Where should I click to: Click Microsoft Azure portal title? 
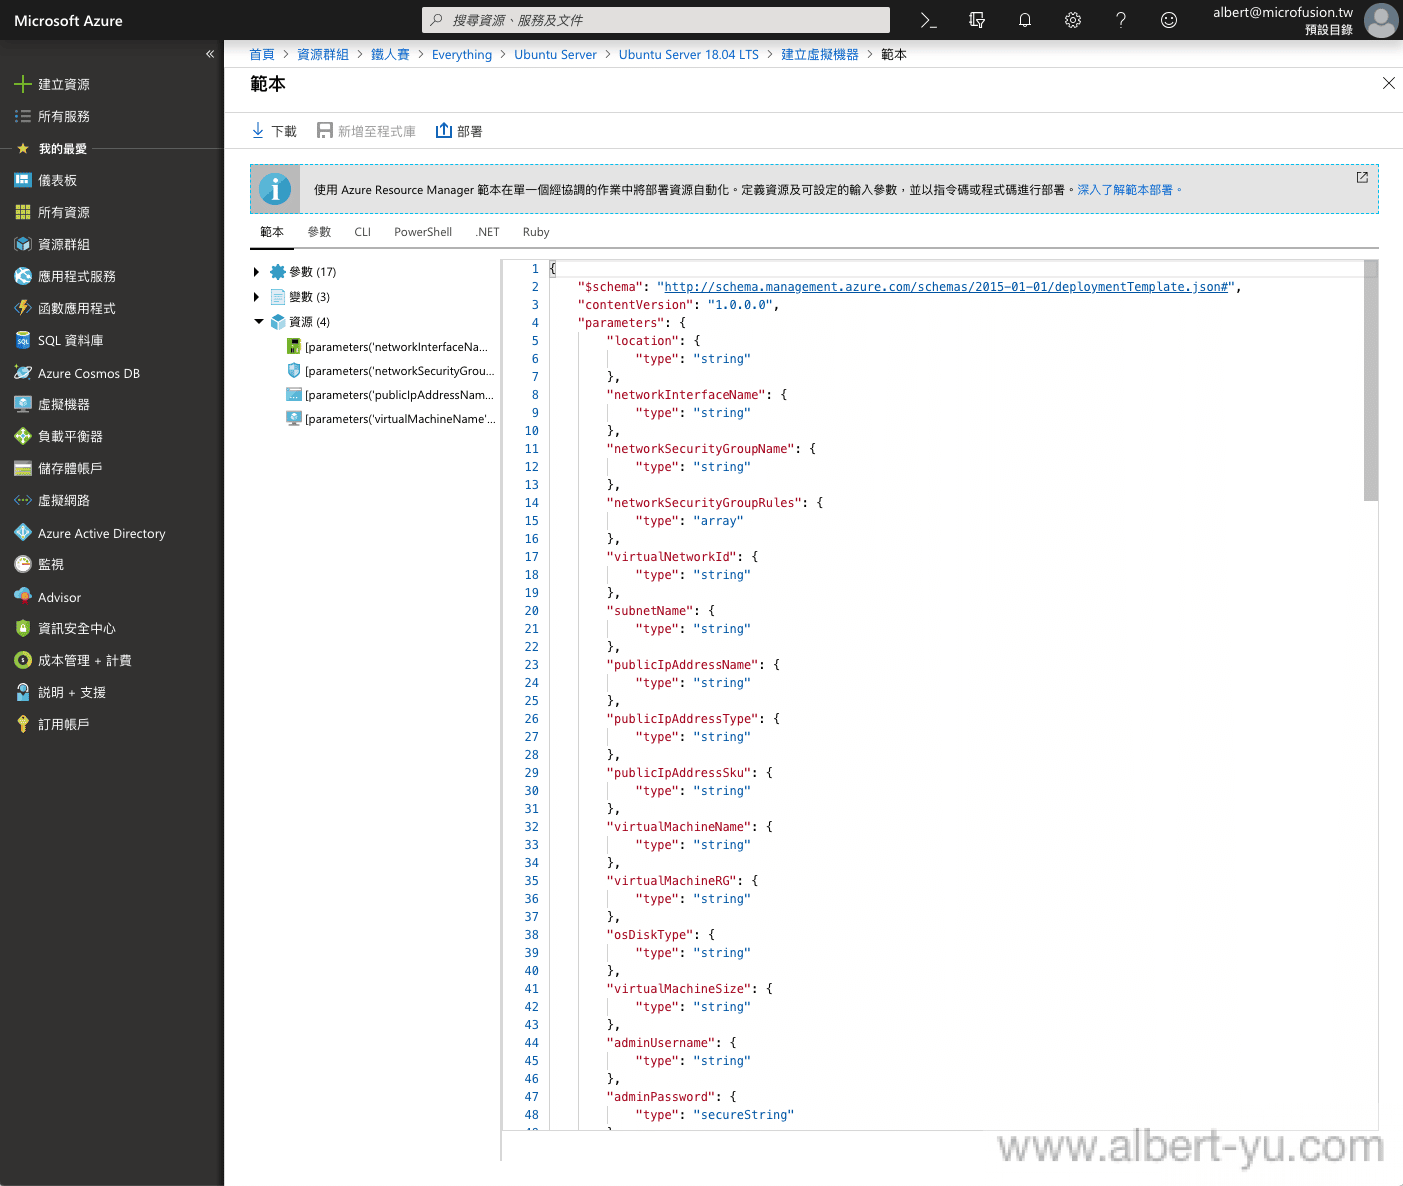pos(68,21)
